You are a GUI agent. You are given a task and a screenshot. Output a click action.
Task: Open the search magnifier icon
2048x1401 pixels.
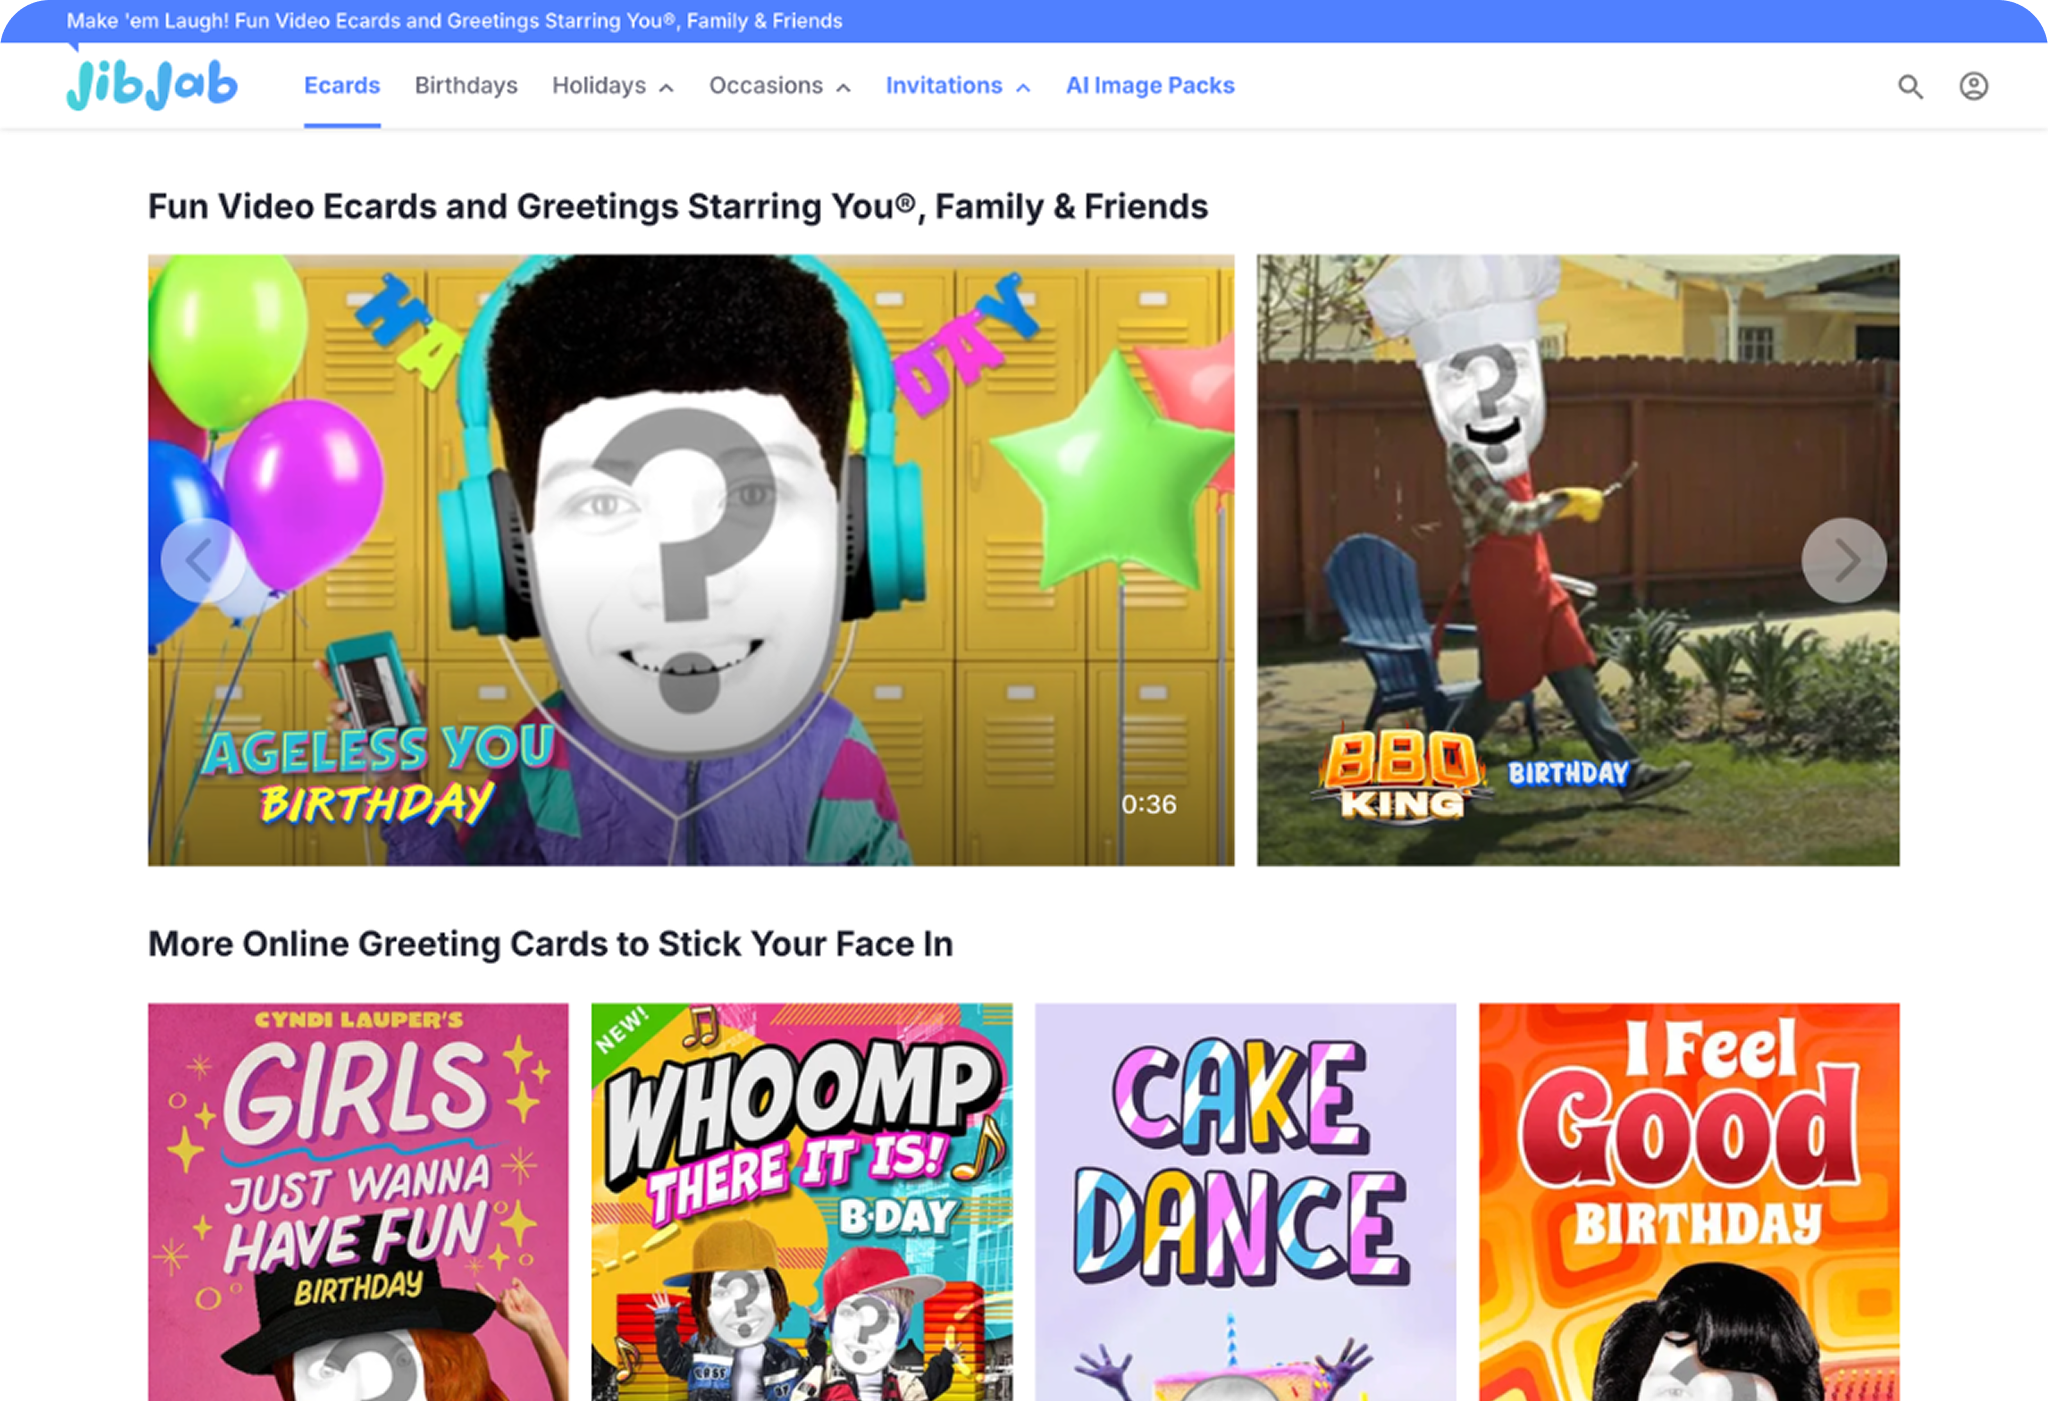(1910, 87)
